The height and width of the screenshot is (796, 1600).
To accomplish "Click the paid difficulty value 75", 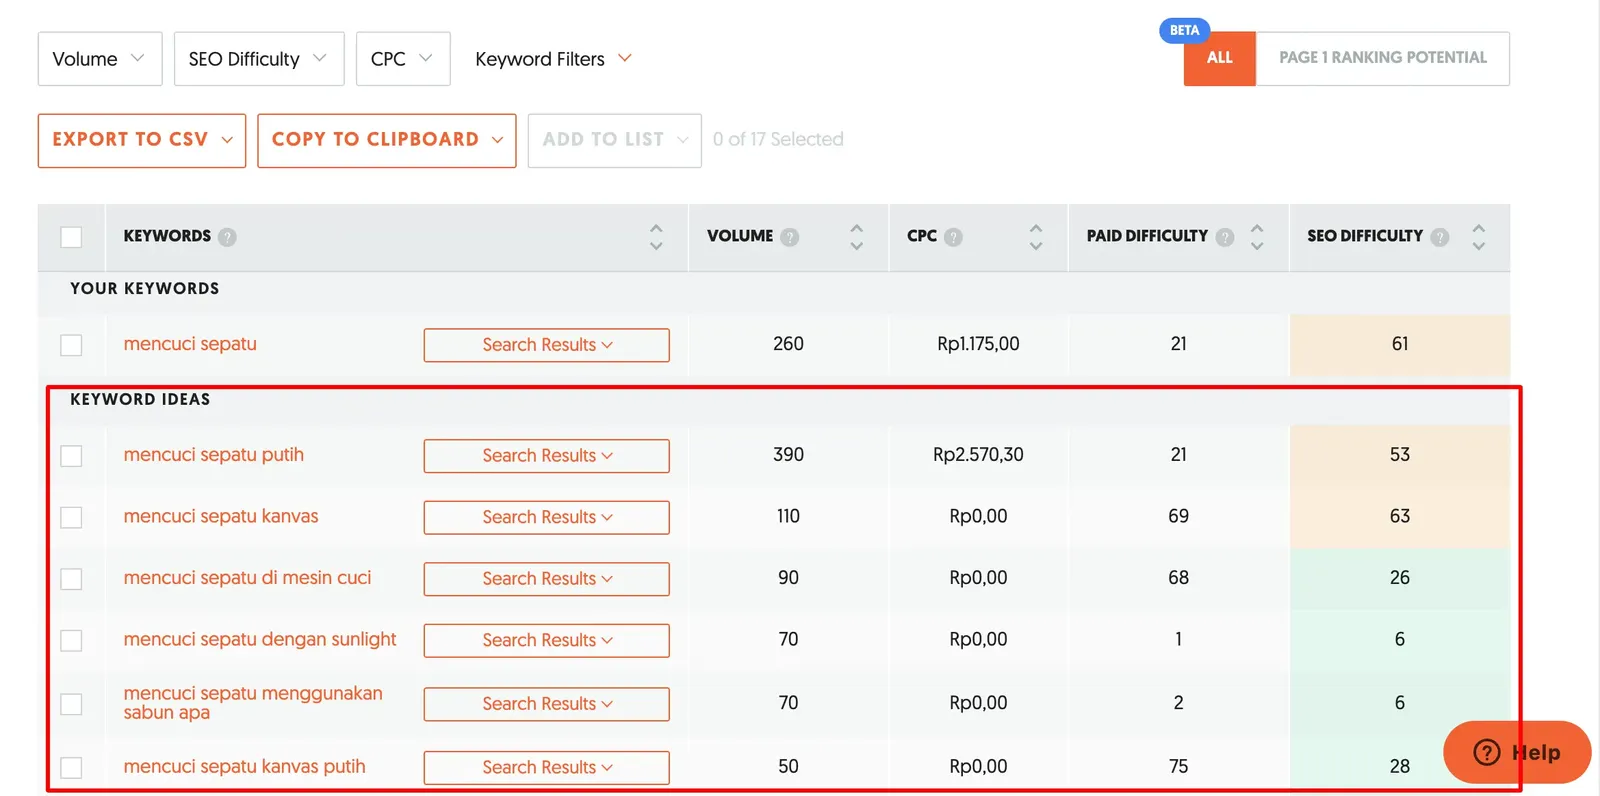I will (x=1179, y=766).
